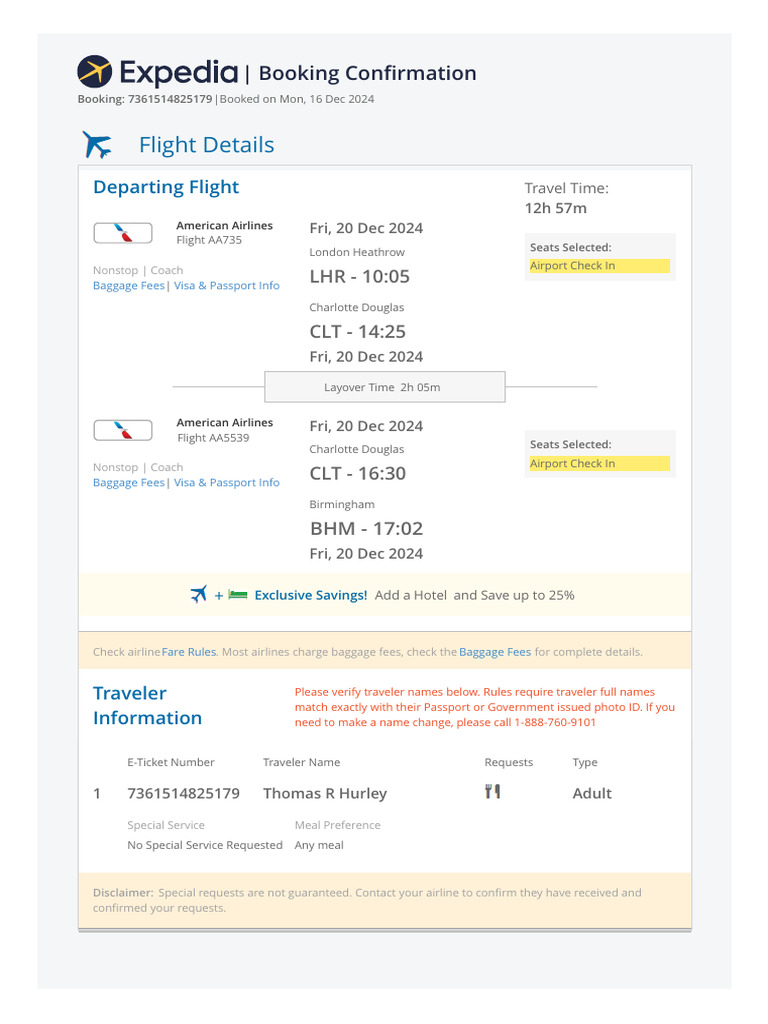Open Baggage Fees link in fare rules notice
This screenshot has height=1024, width=768.
pyautogui.click(x=495, y=652)
